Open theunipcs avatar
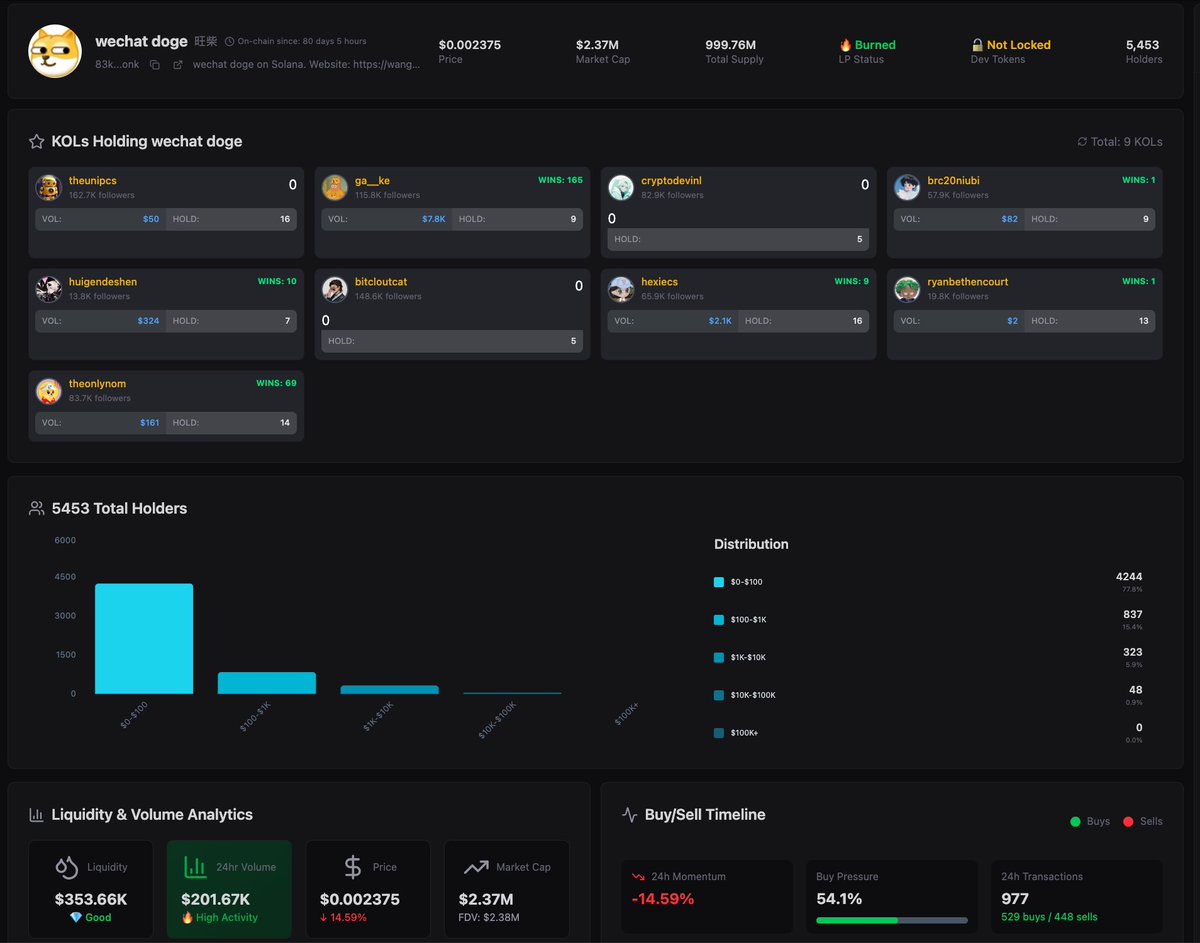Viewport: 1200px width, 943px height. click(49, 188)
